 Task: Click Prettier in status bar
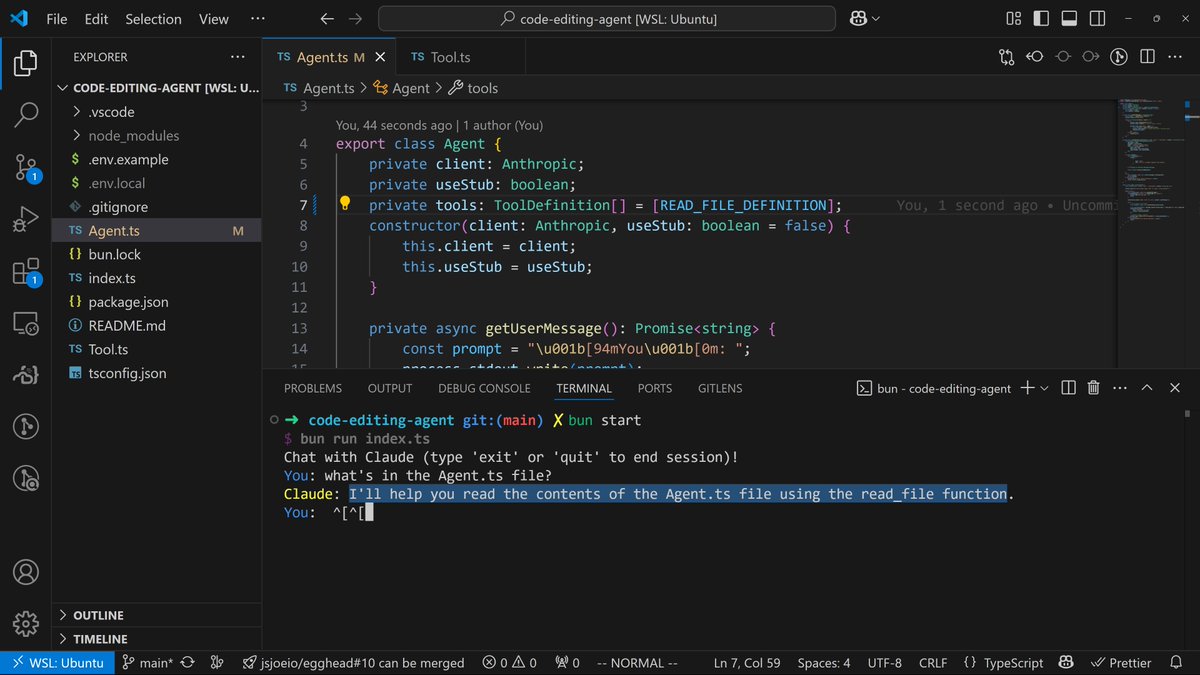1121,662
